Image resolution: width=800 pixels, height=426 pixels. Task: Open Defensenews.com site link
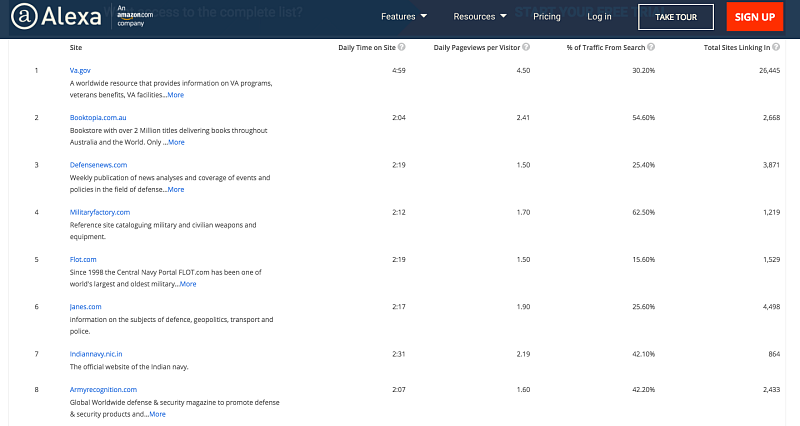click(x=98, y=165)
